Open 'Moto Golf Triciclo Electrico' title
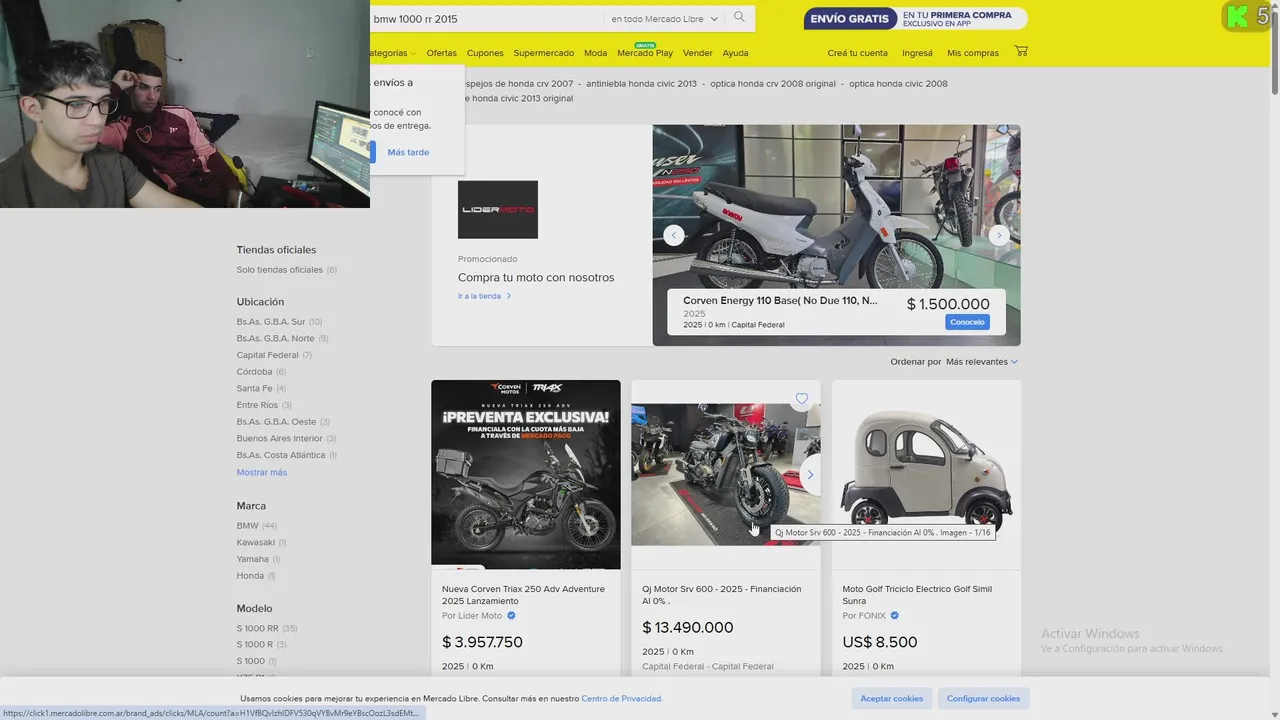The height and width of the screenshot is (720, 1280). (x=917, y=595)
